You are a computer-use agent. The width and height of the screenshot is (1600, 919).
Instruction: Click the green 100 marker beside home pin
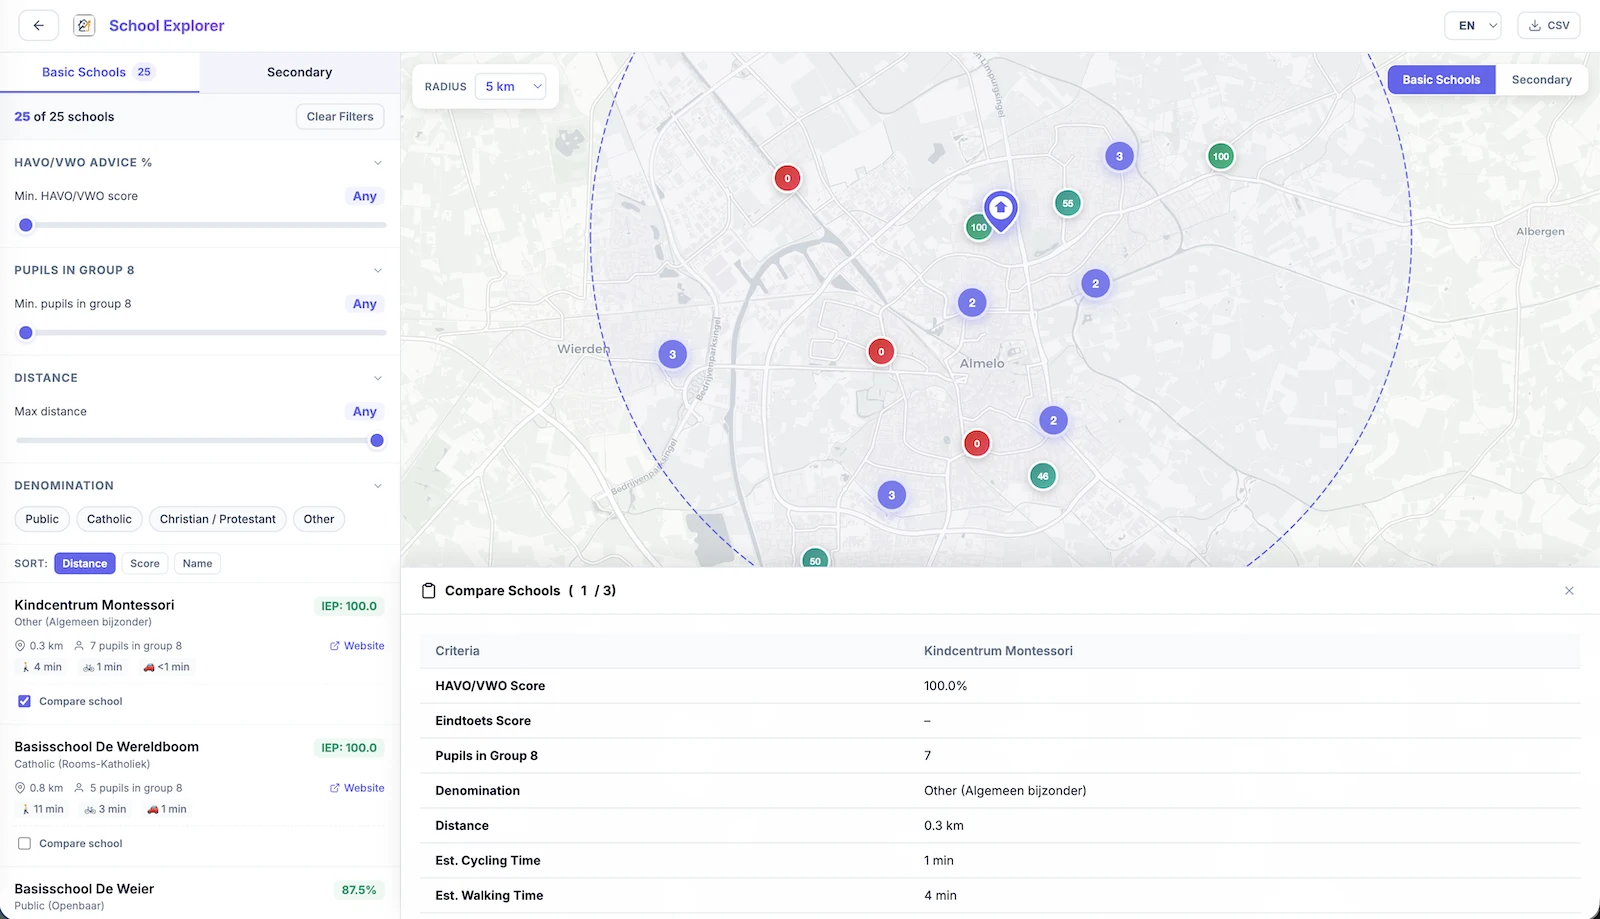pyautogui.click(x=978, y=227)
